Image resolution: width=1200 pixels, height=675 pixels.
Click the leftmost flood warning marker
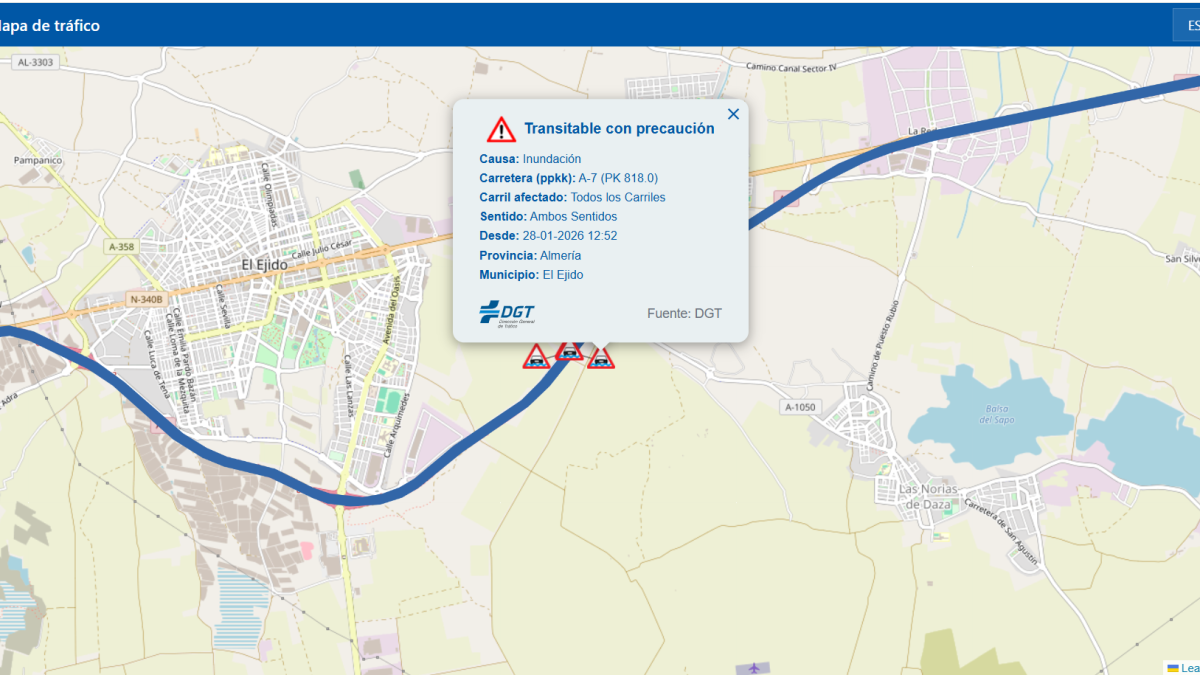tap(536, 356)
